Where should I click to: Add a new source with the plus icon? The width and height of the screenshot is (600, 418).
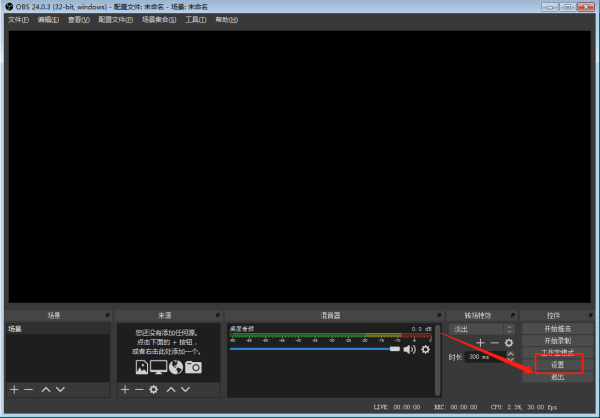click(125, 390)
